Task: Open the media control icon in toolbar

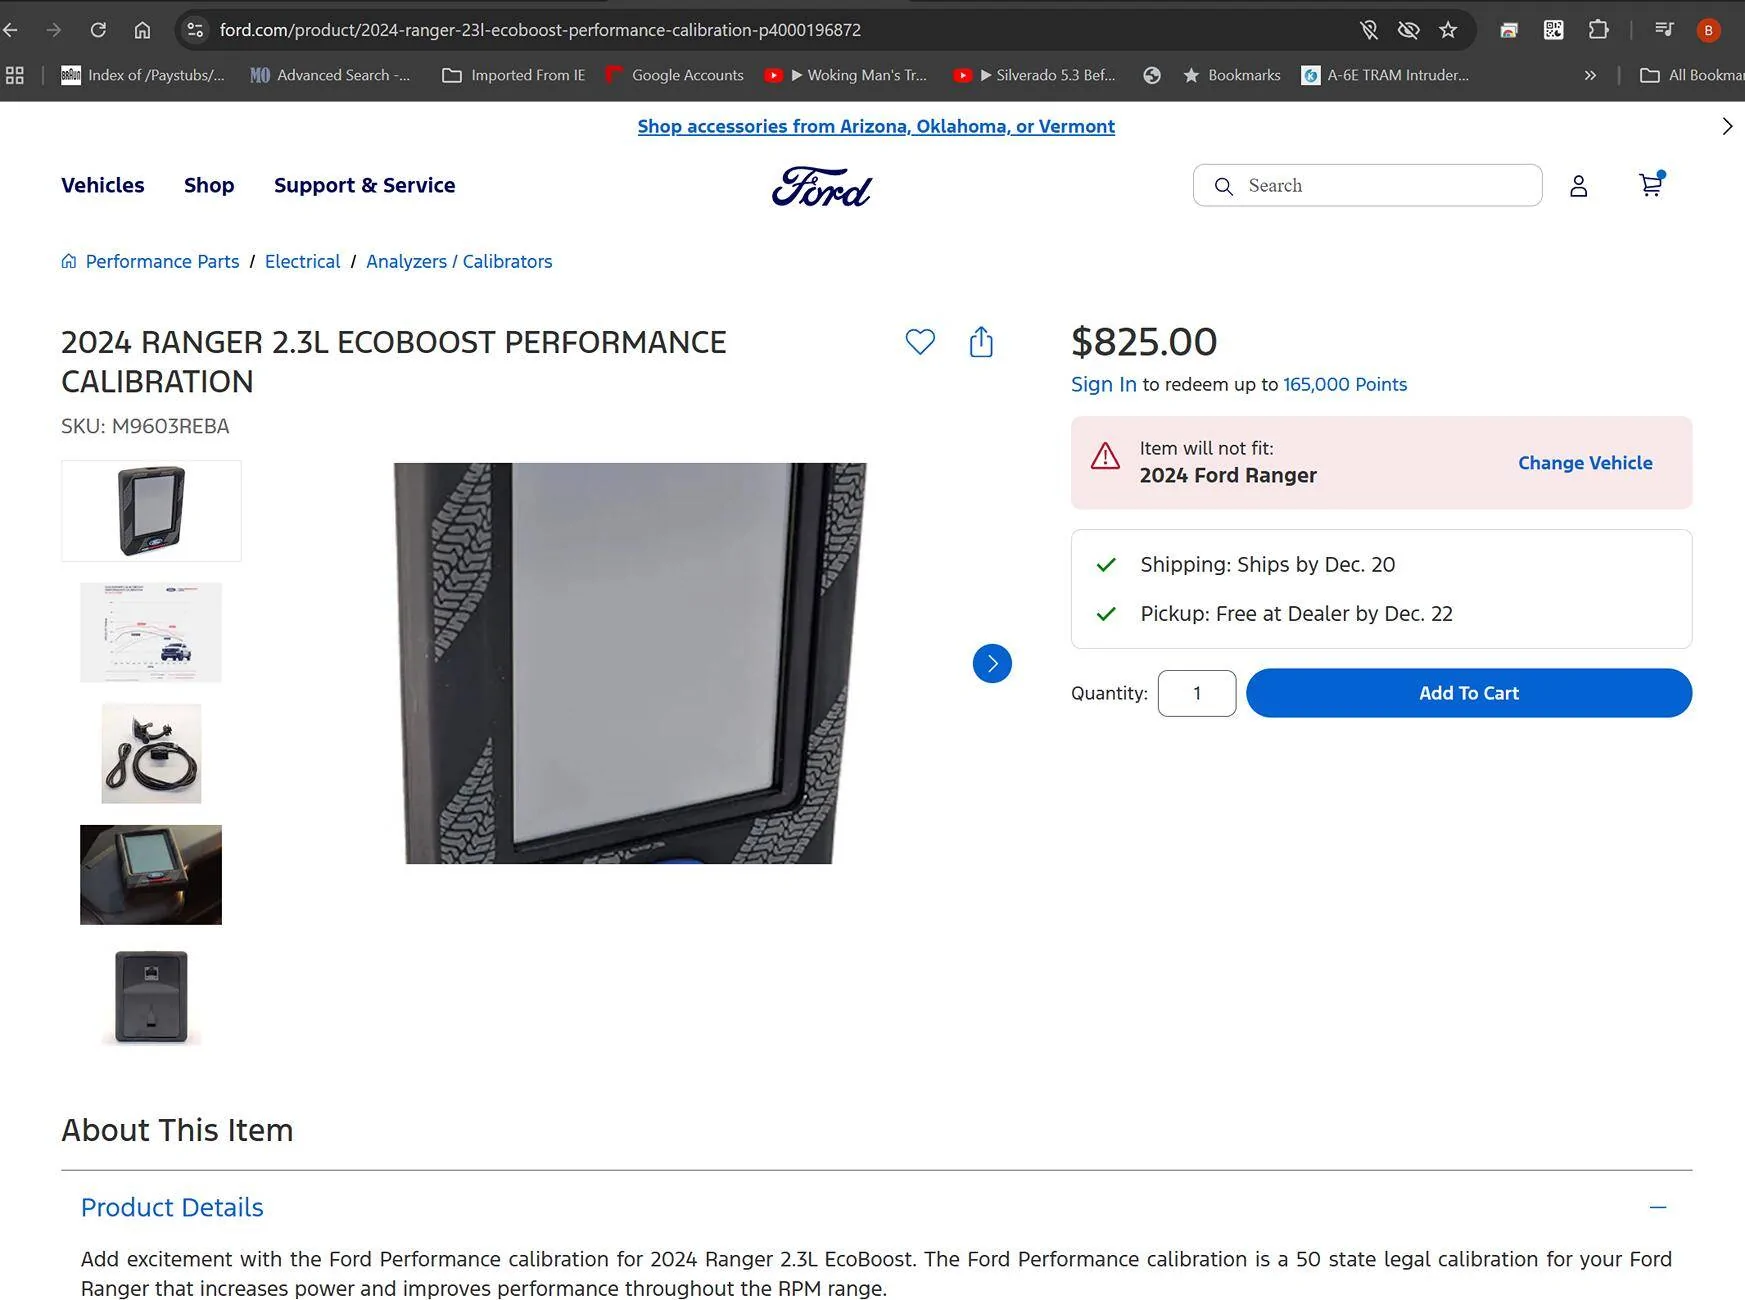Action: pos(1664,30)
